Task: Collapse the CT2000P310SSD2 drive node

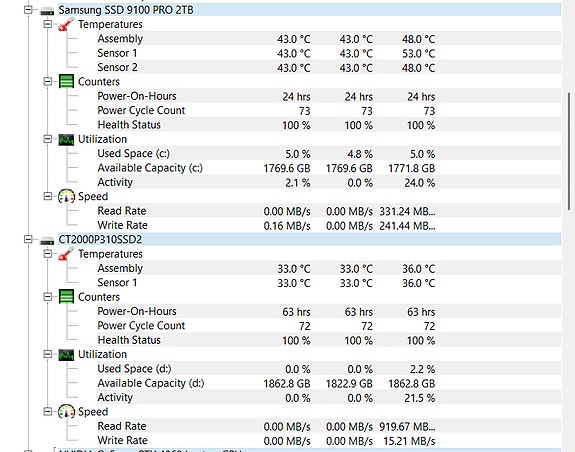Action: [28, 239]
